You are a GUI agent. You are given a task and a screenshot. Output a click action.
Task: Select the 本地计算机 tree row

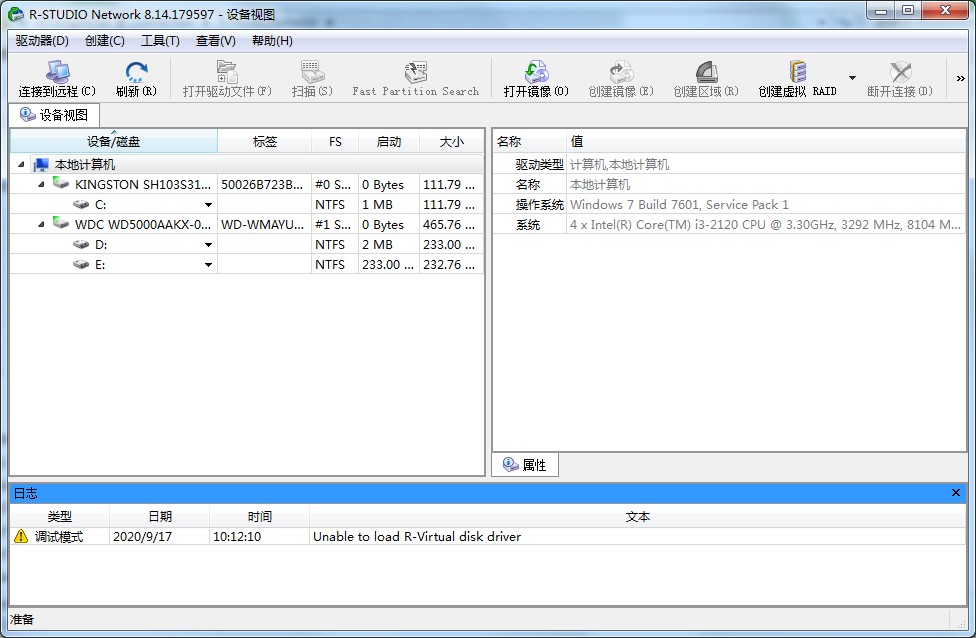246,164
